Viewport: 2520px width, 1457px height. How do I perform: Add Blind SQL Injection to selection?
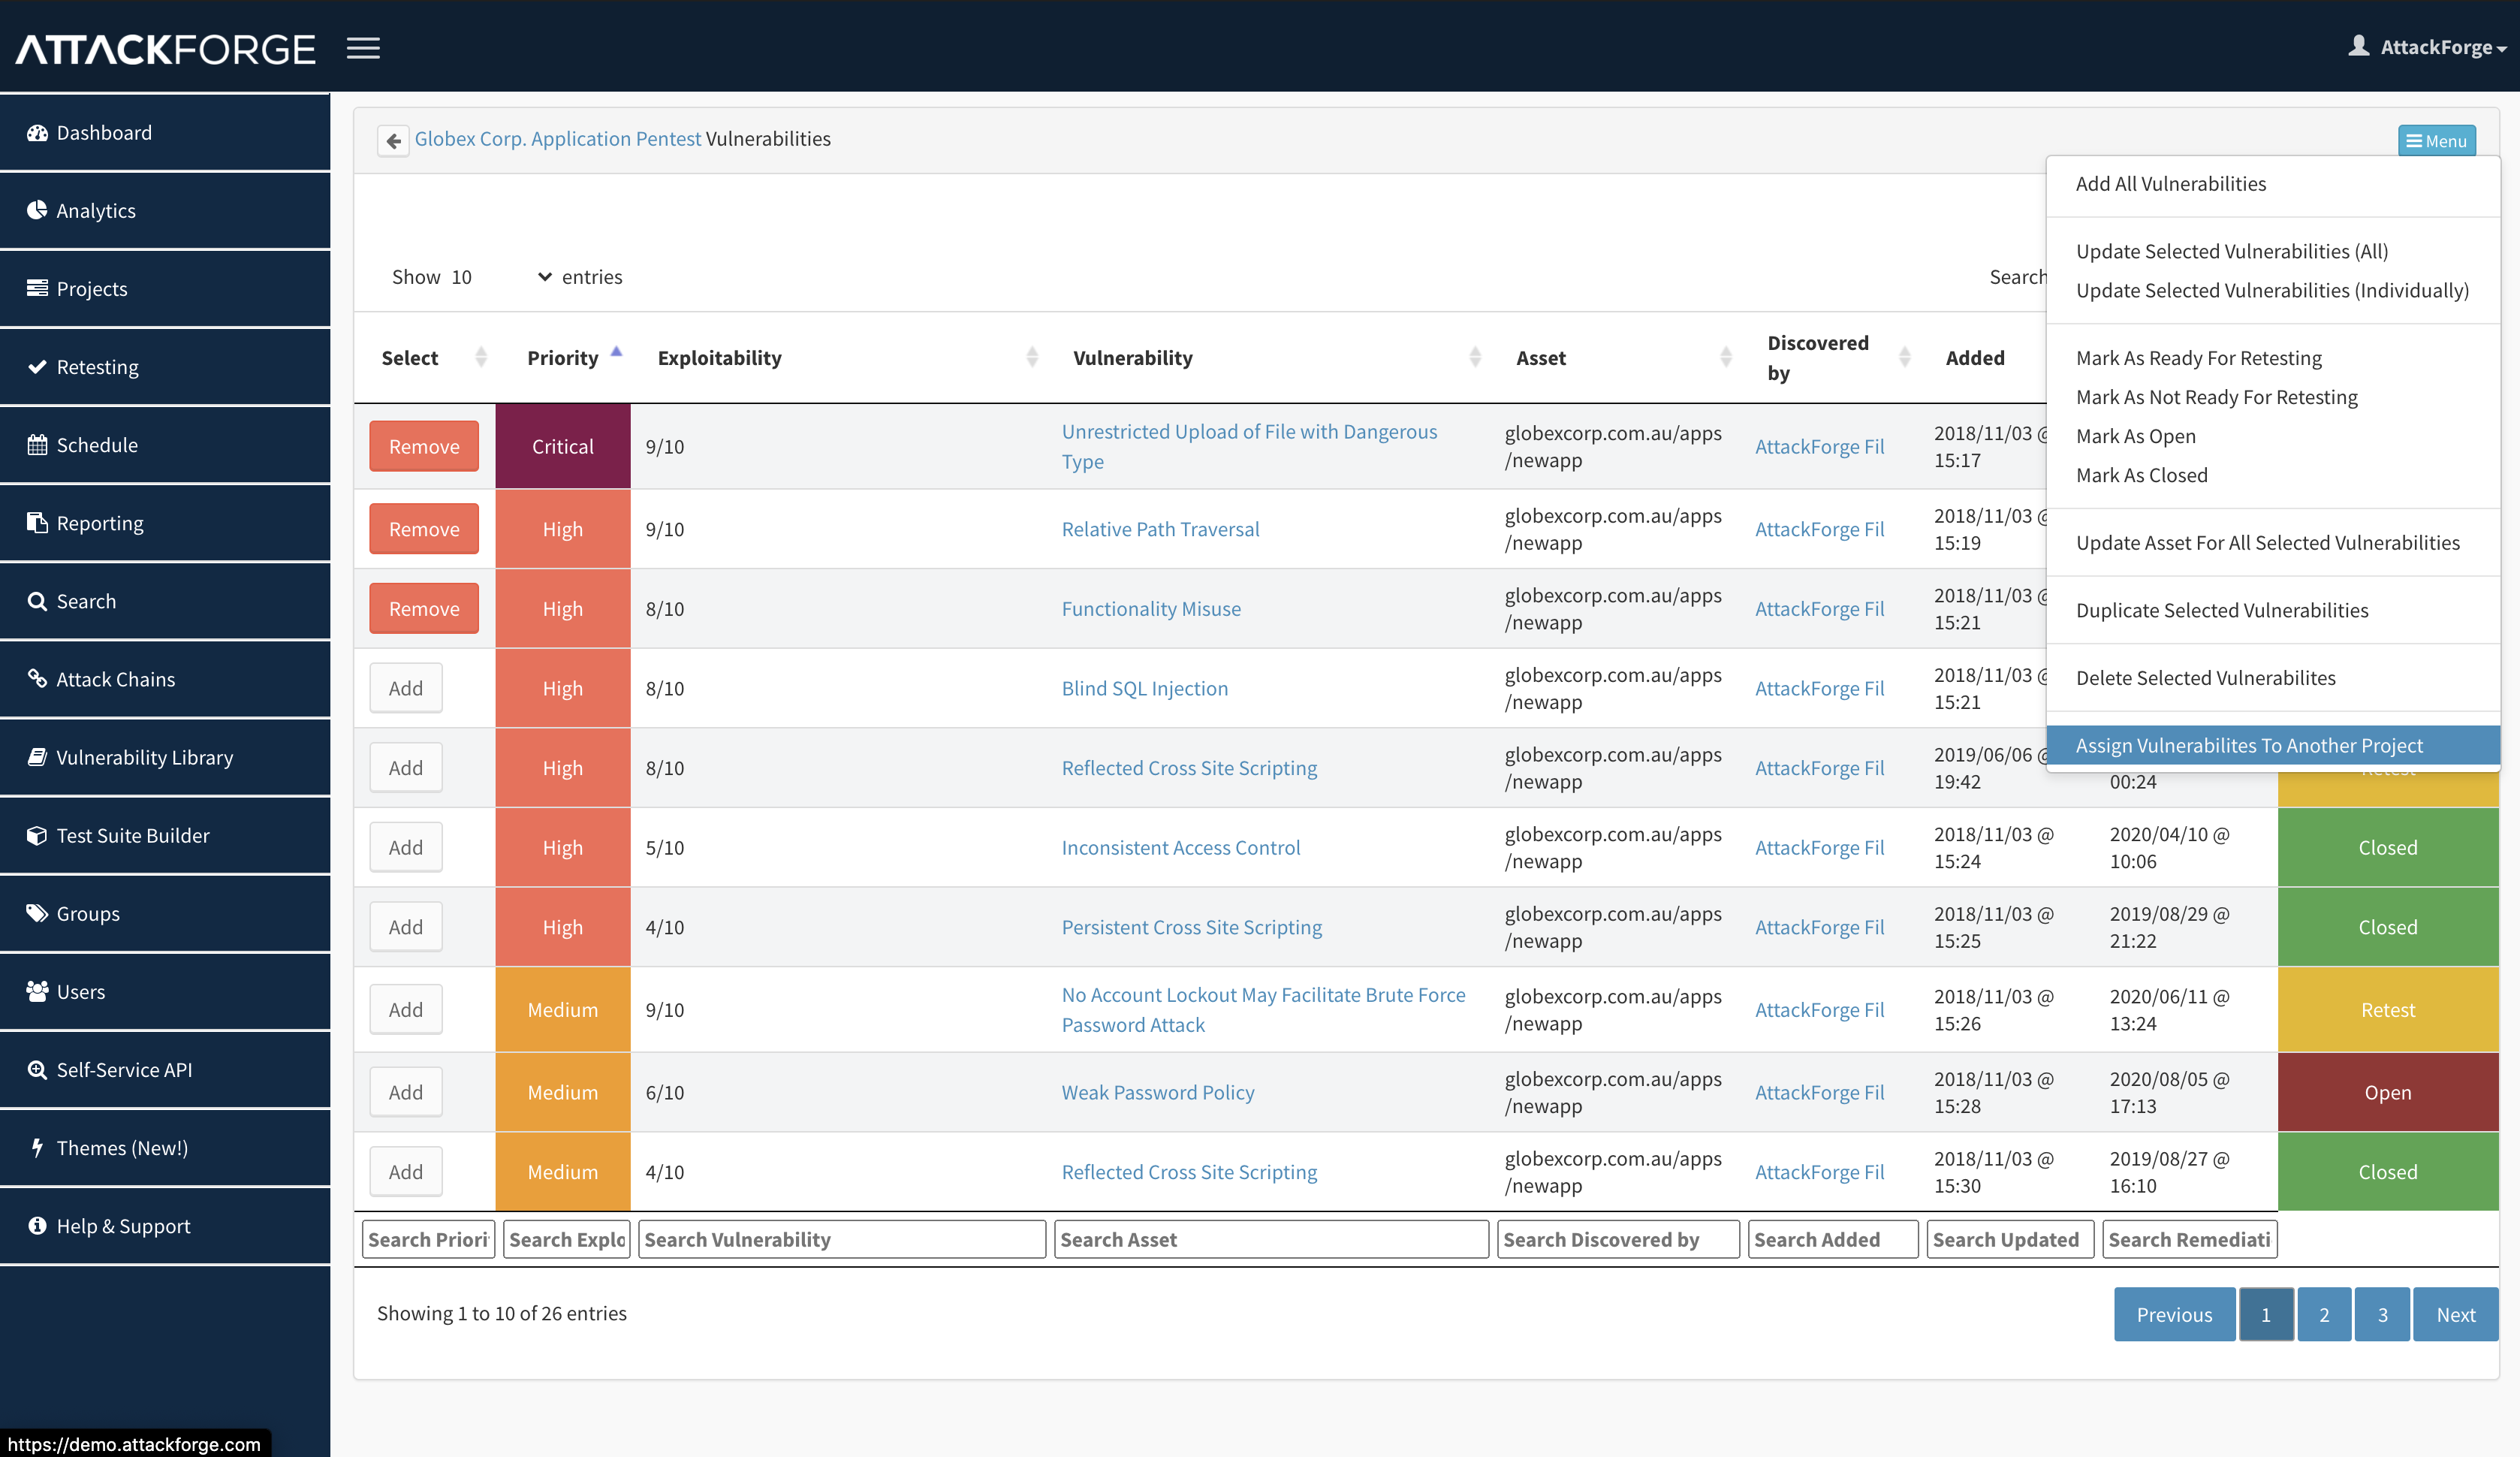[406, 688]
